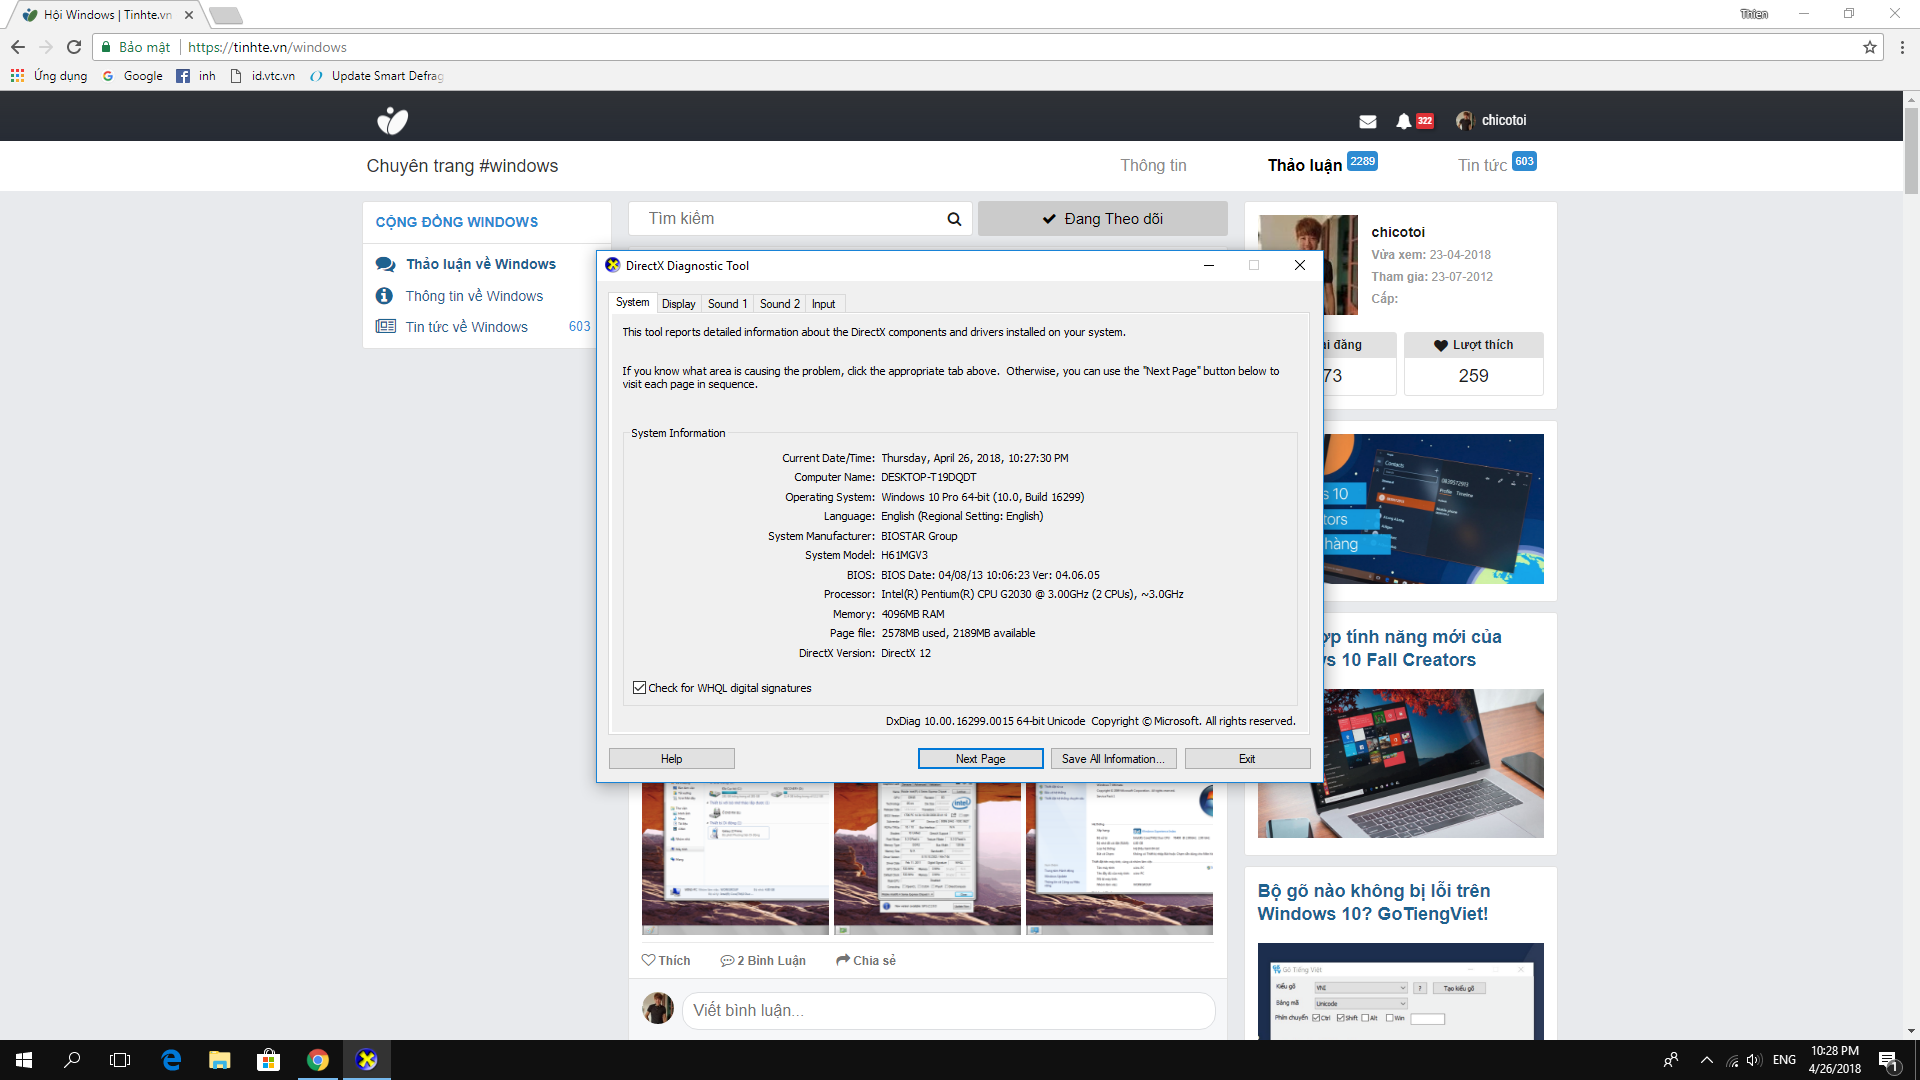This screenshot has height=1080, width=1920.
Task: Open the Windows 10 Fall Creators article headline
Action: 1411,648
